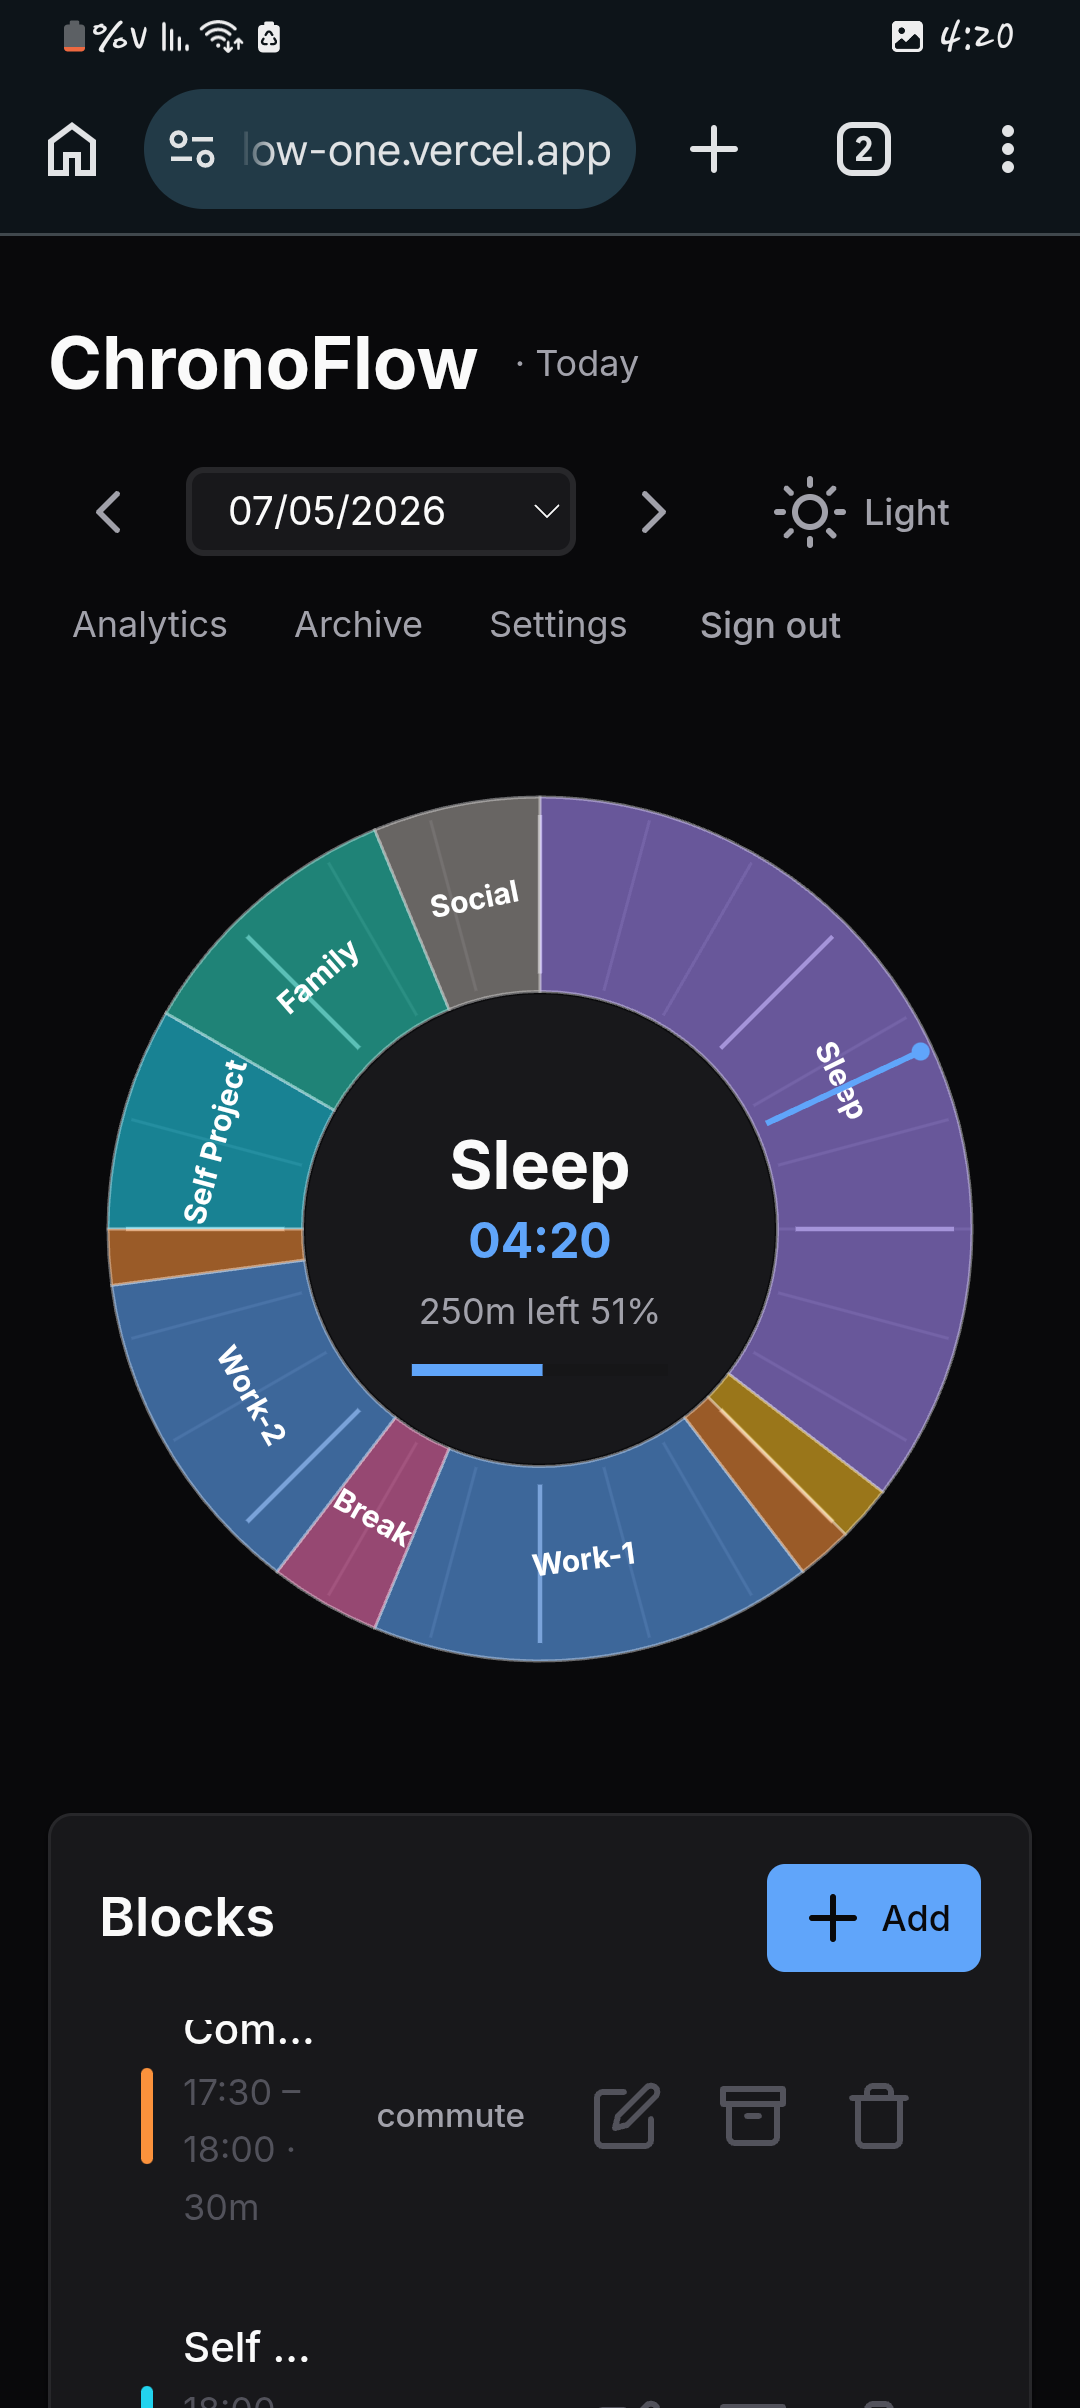Tap the browser home icon
The width and height of the screenshot is (1080, 2408).
tap(72, 150)
